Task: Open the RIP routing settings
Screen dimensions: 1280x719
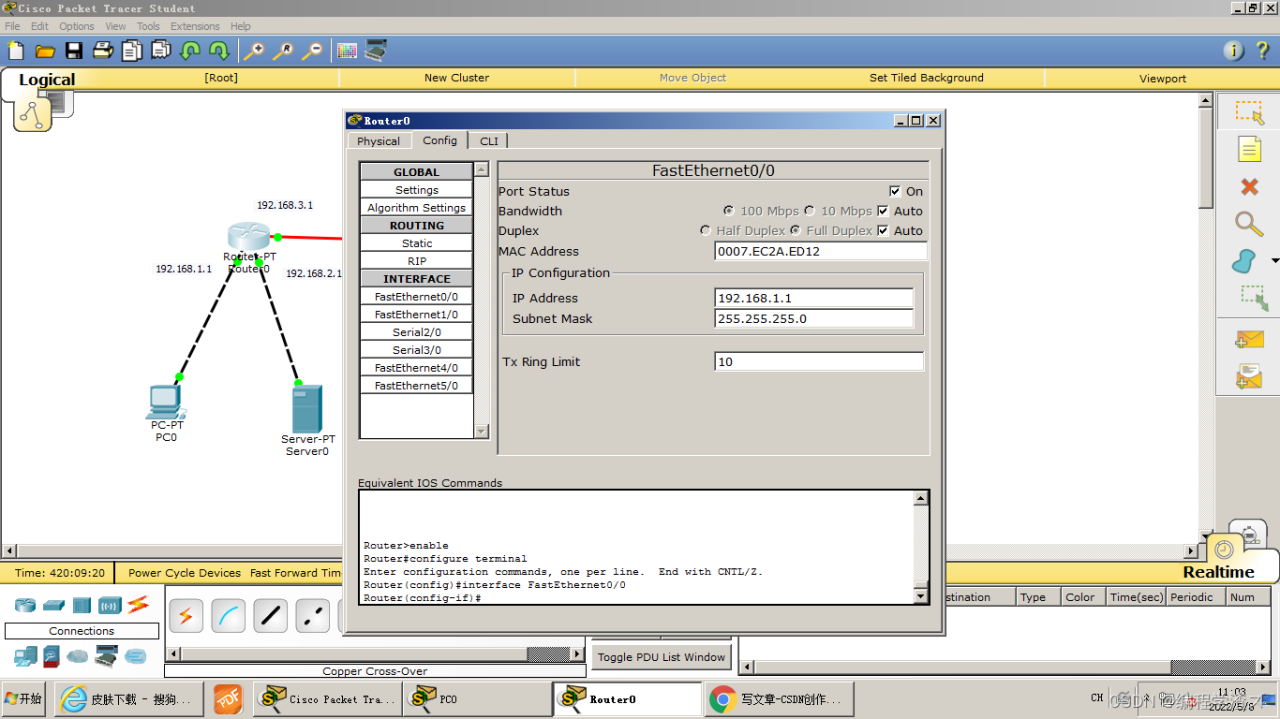Action: [416, 261]
